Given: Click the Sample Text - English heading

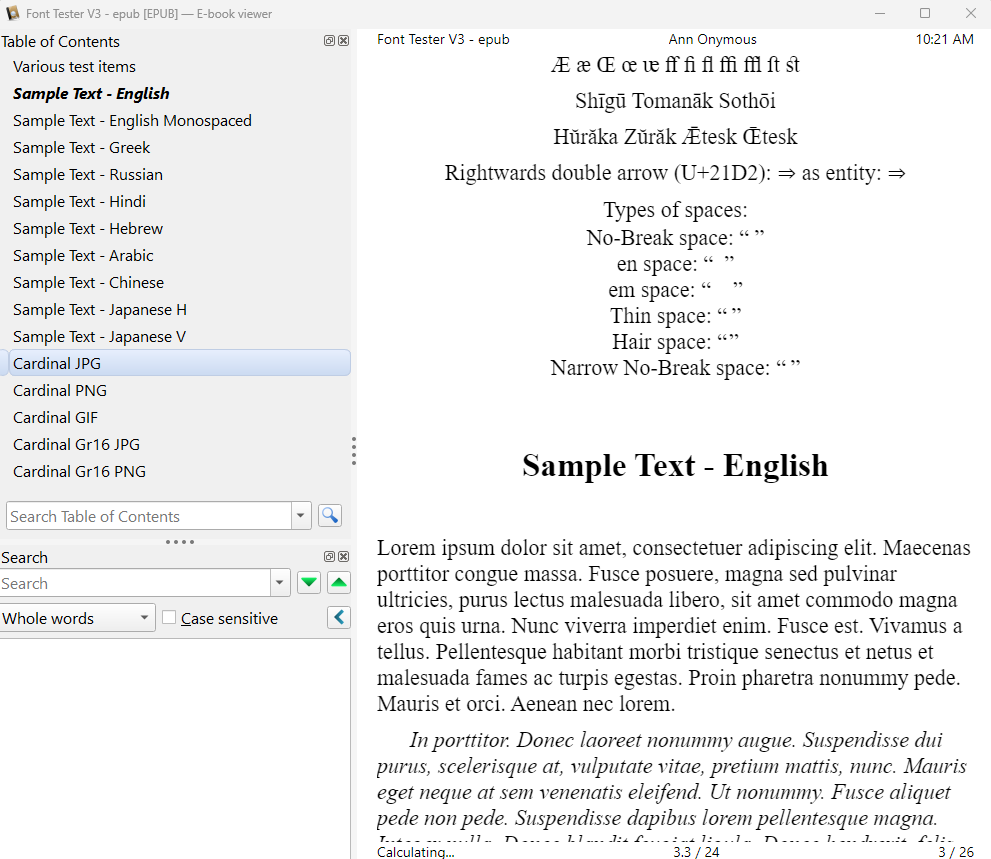Looking at the screenshot, I should click(x=675, y=466).
